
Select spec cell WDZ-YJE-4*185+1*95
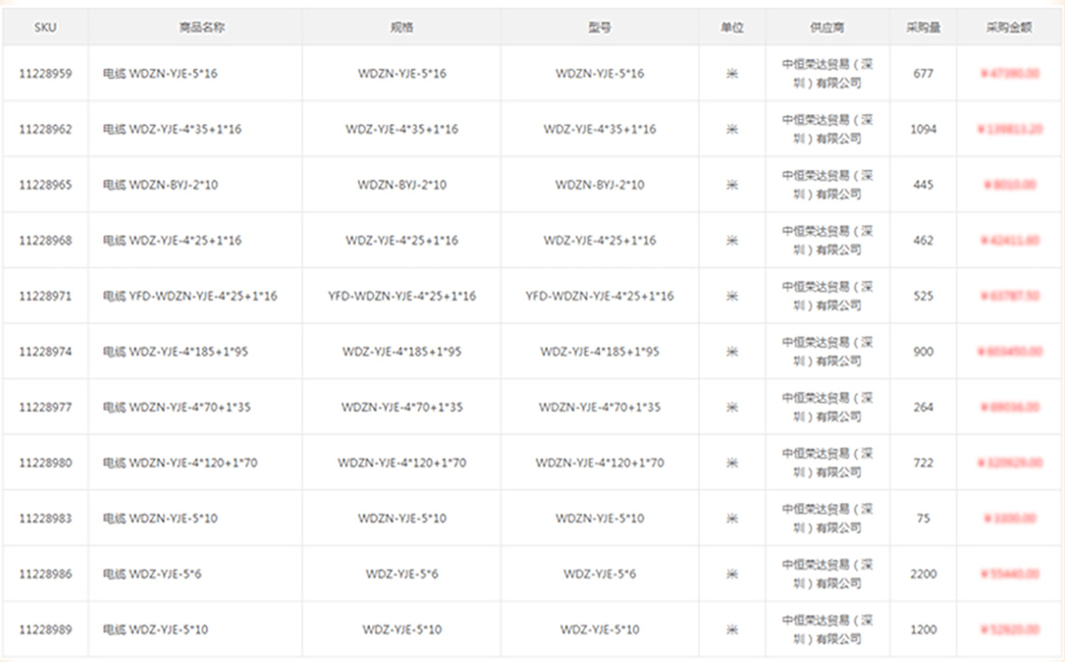click(401, 352)
